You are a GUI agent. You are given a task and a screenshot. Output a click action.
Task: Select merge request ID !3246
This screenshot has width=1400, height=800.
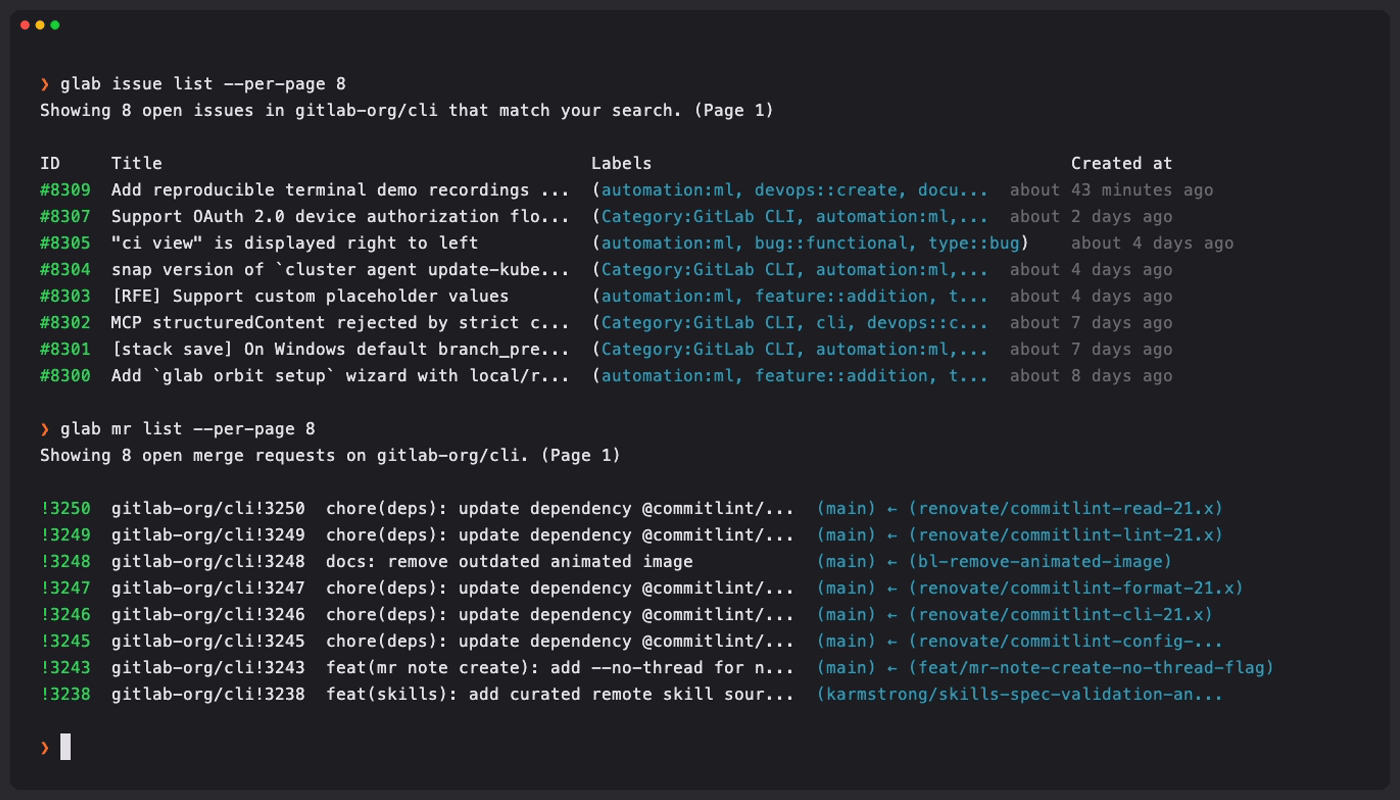tap(65, 614)
